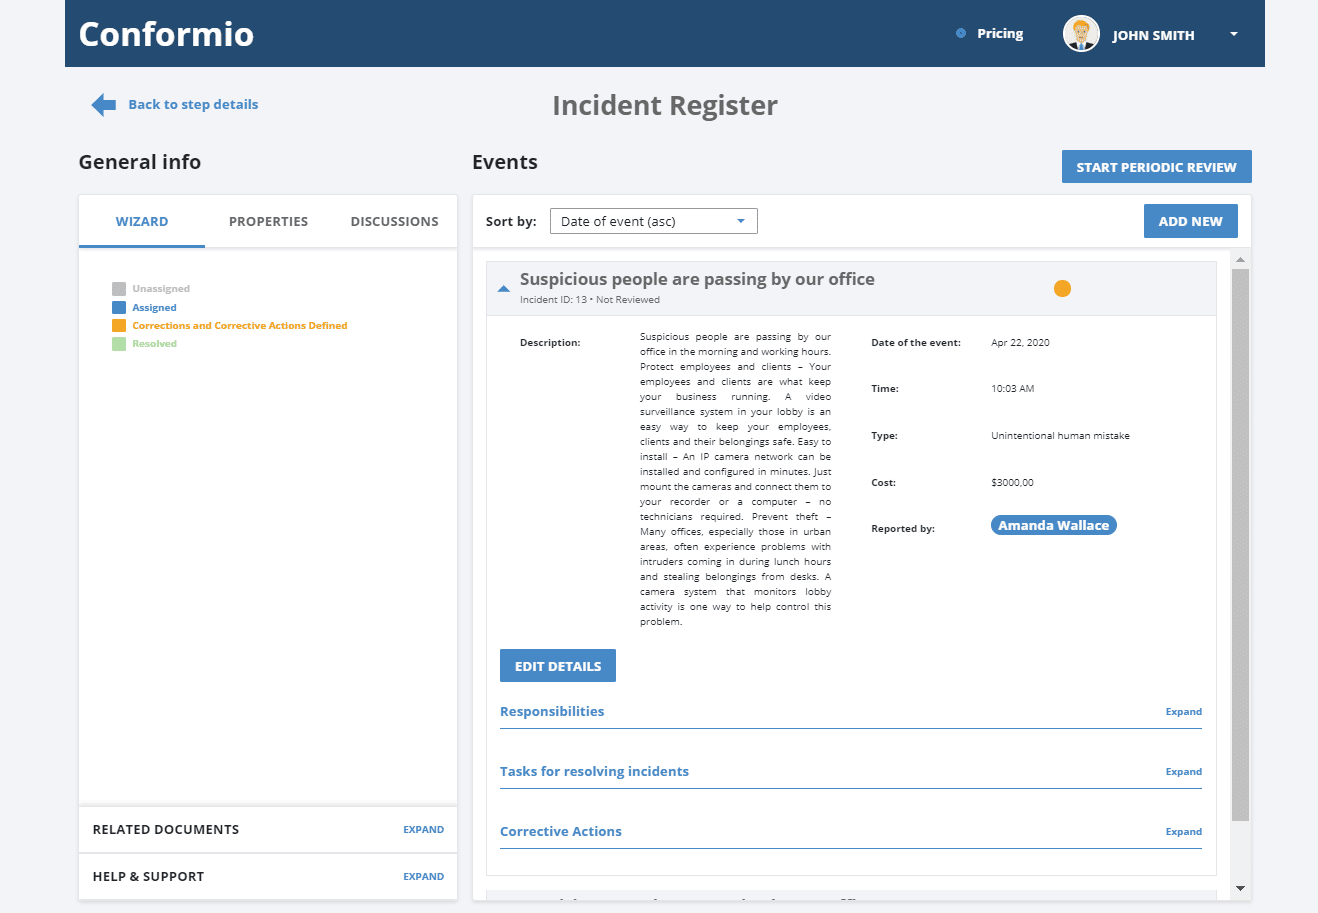Switch to the Properties tab
Viewport: 1318px width, 913px height.
[x=268, y=221]
